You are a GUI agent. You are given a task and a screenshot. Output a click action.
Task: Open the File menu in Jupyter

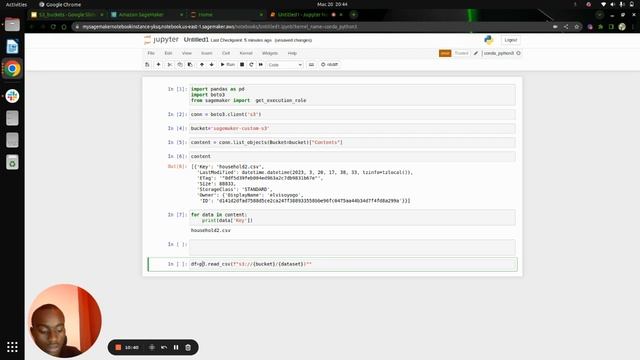pyautogui.click(x=151, y=53)
